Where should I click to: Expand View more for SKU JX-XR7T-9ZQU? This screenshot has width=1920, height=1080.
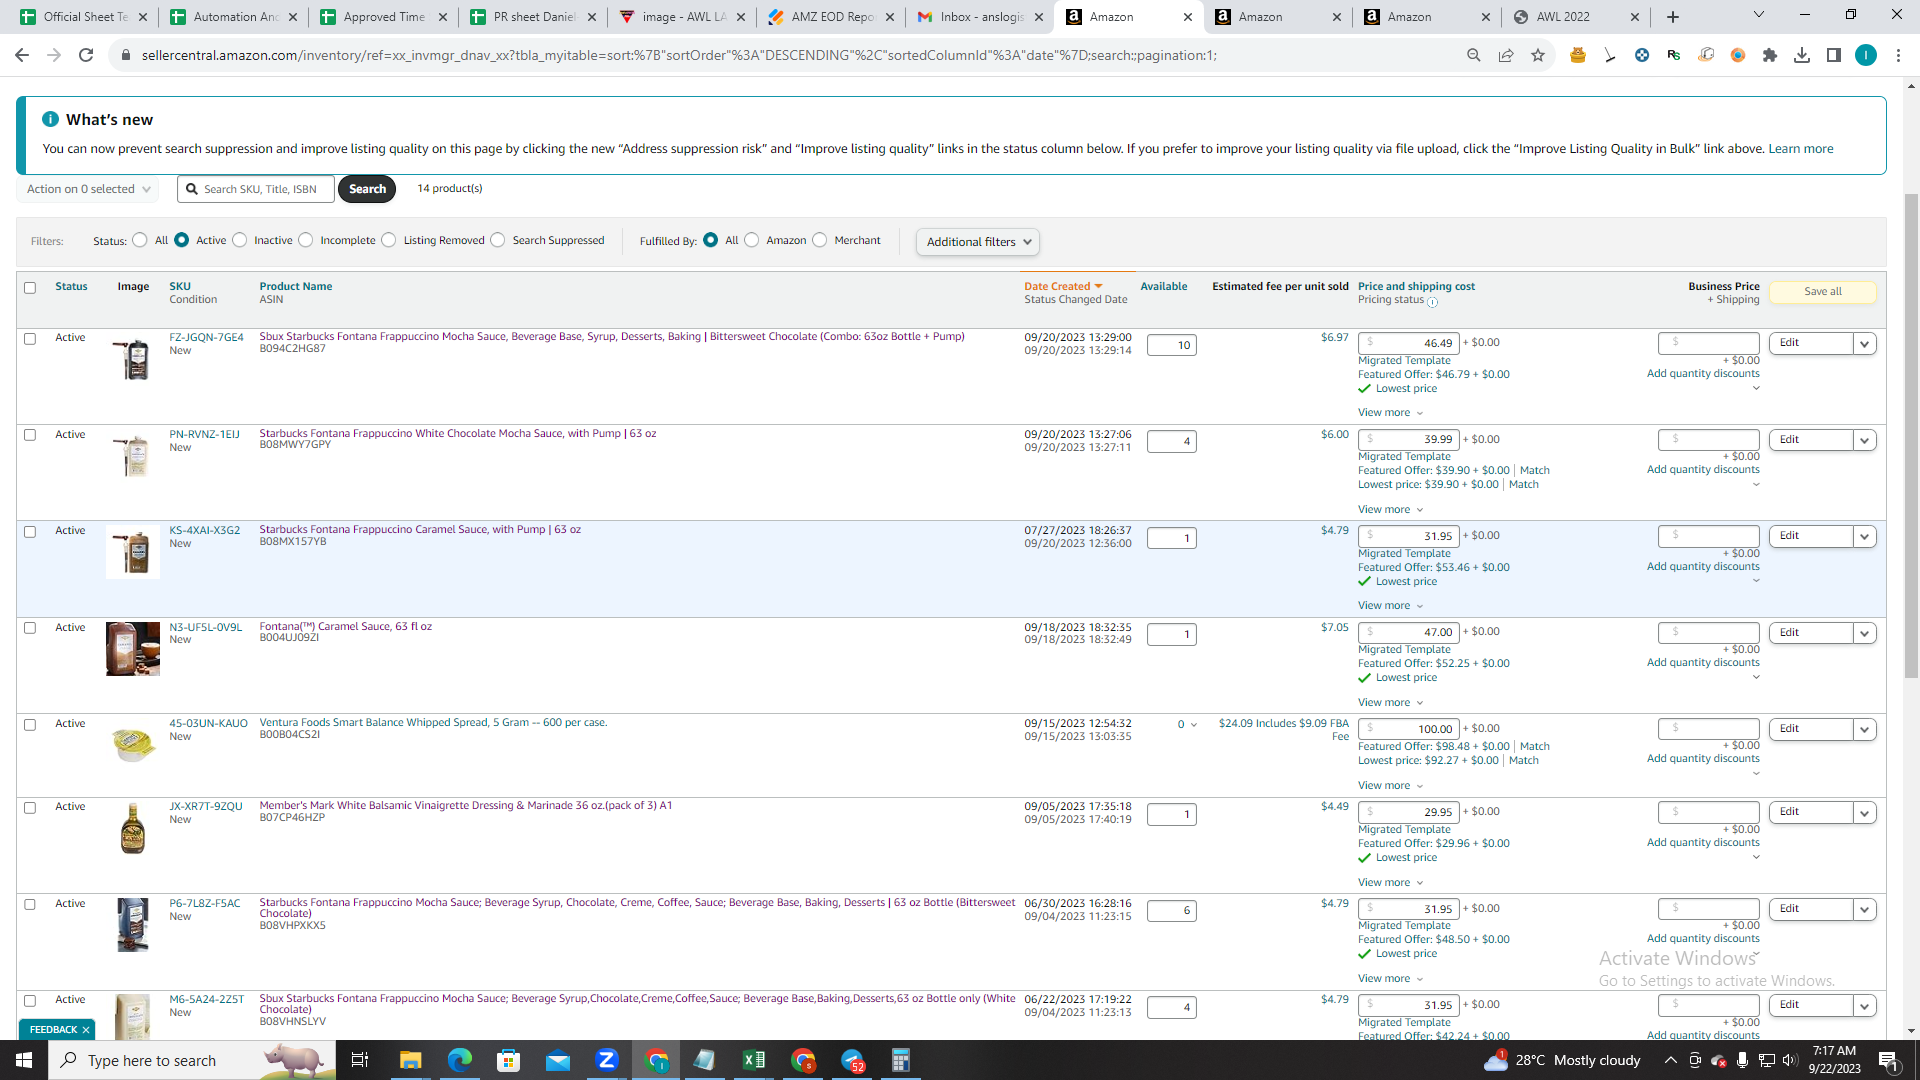(x=1390, y=883)
